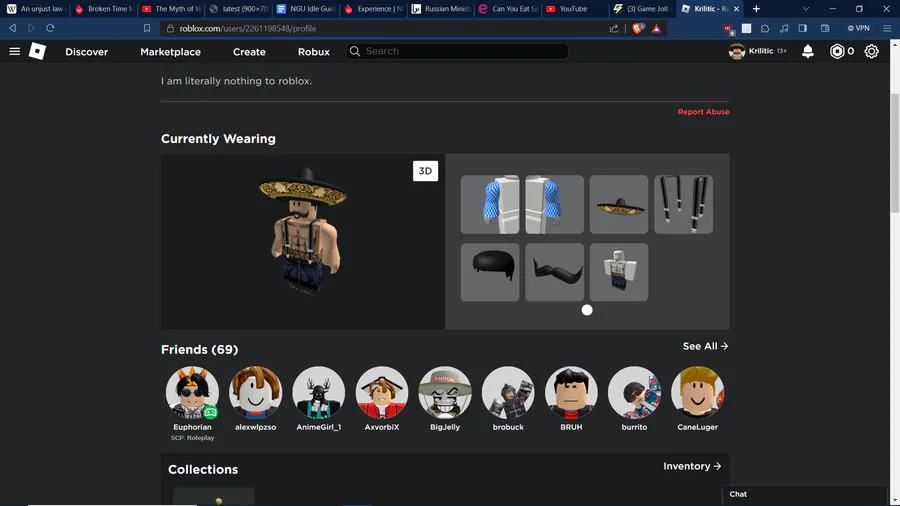Click the Krilitic username in header
Viewport: 900px width, 506px height.
coord(761,51)
